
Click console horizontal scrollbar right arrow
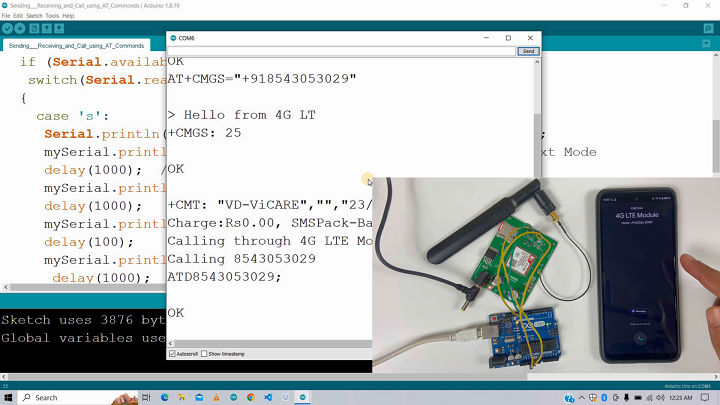[715, 377]
